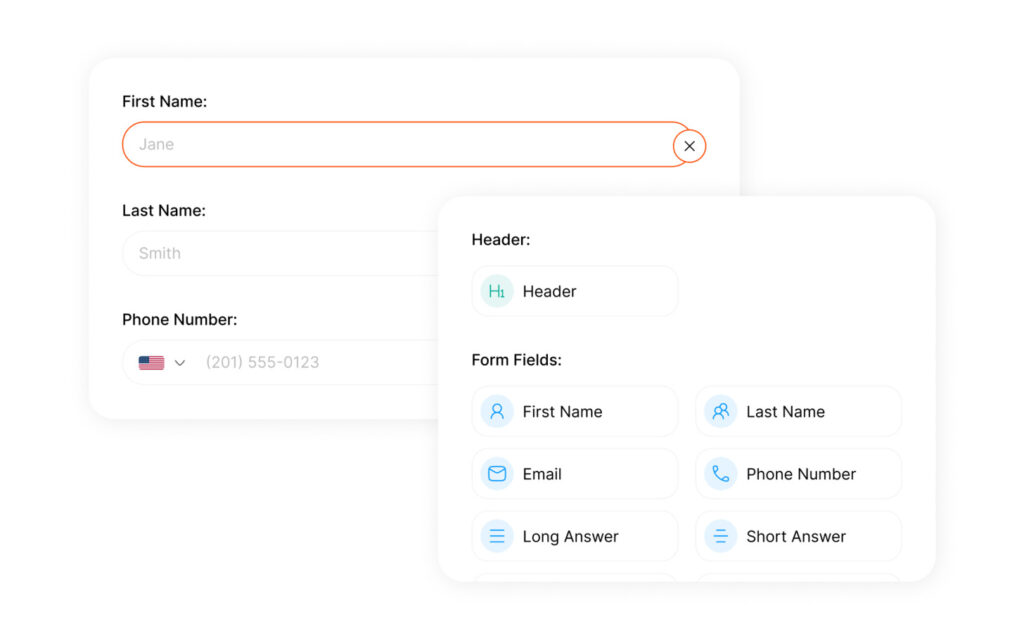Click the Short Answer lines icon
This screenshot has width=1024, height=639.
tap(719, 536)
